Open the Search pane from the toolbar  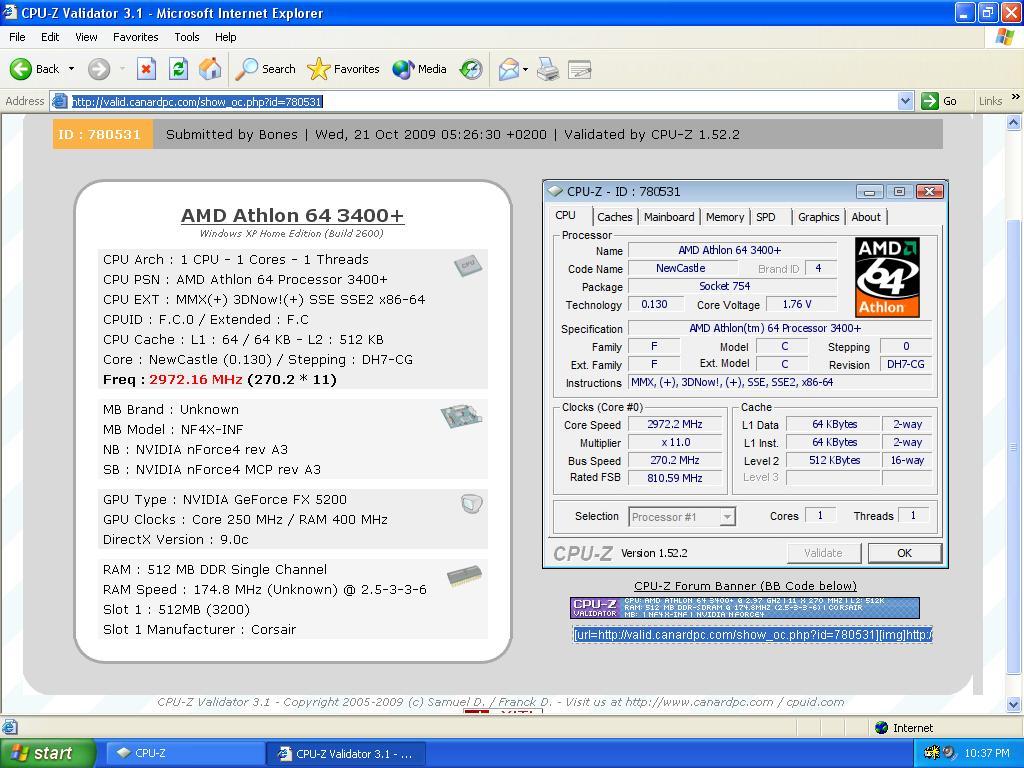click(x=266, y=69)
